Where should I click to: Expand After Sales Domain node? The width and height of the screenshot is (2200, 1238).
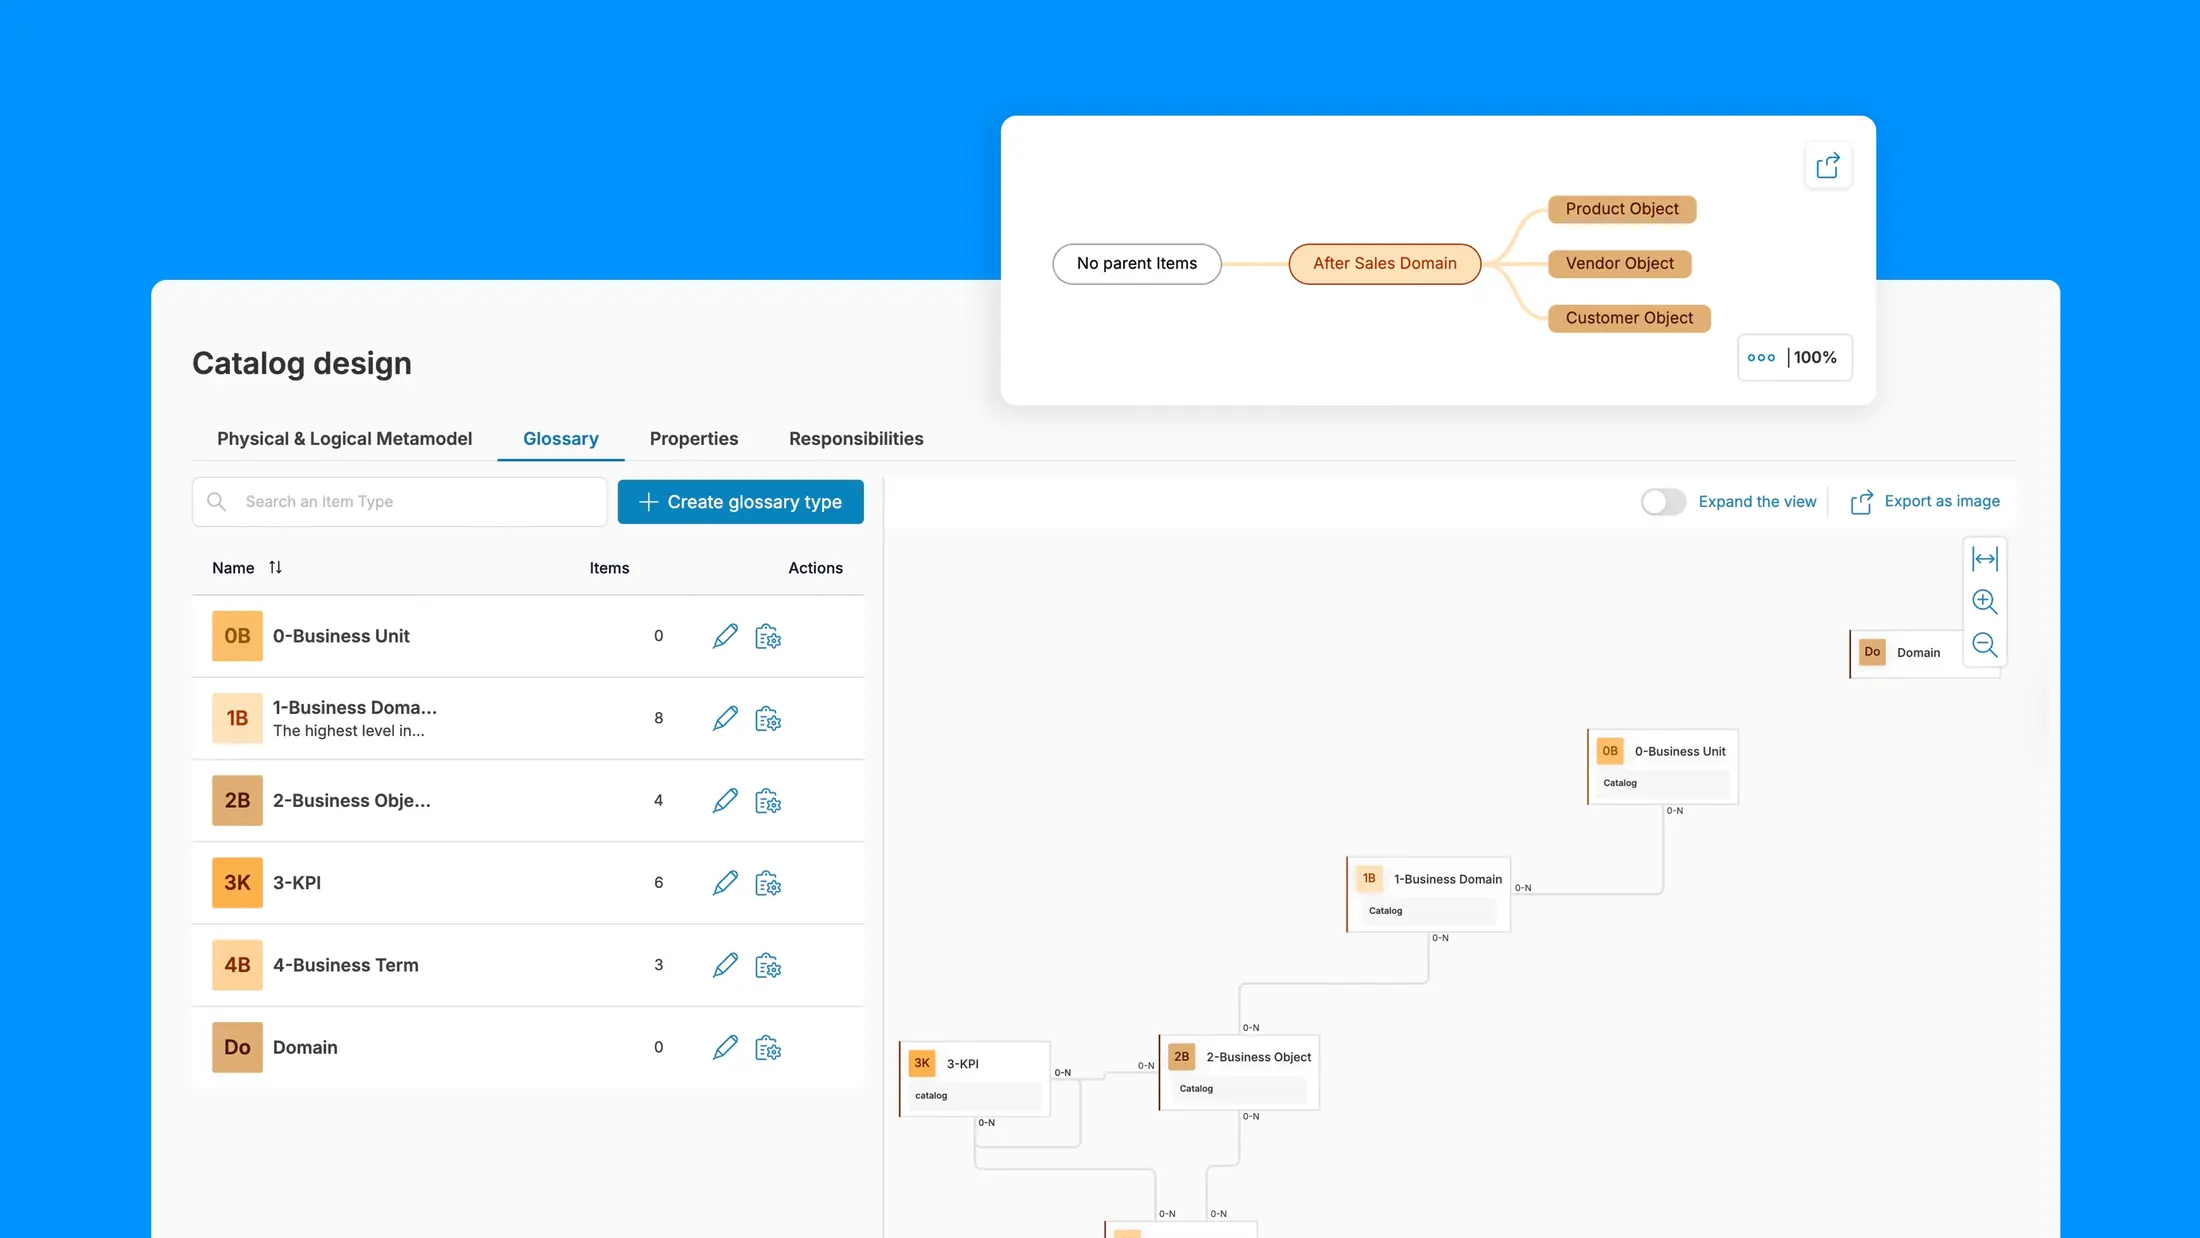click(1384, 264)
